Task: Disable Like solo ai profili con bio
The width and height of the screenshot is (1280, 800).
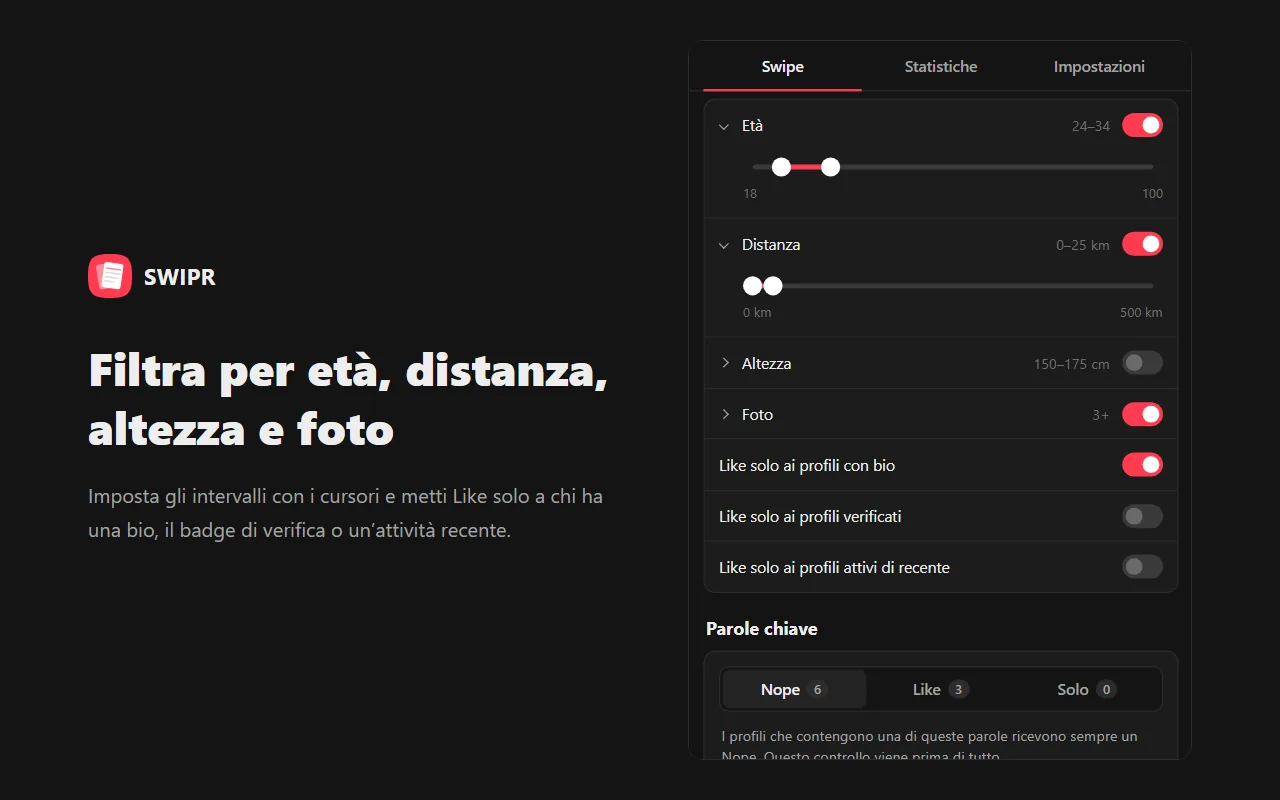Action: [1142, 465]
